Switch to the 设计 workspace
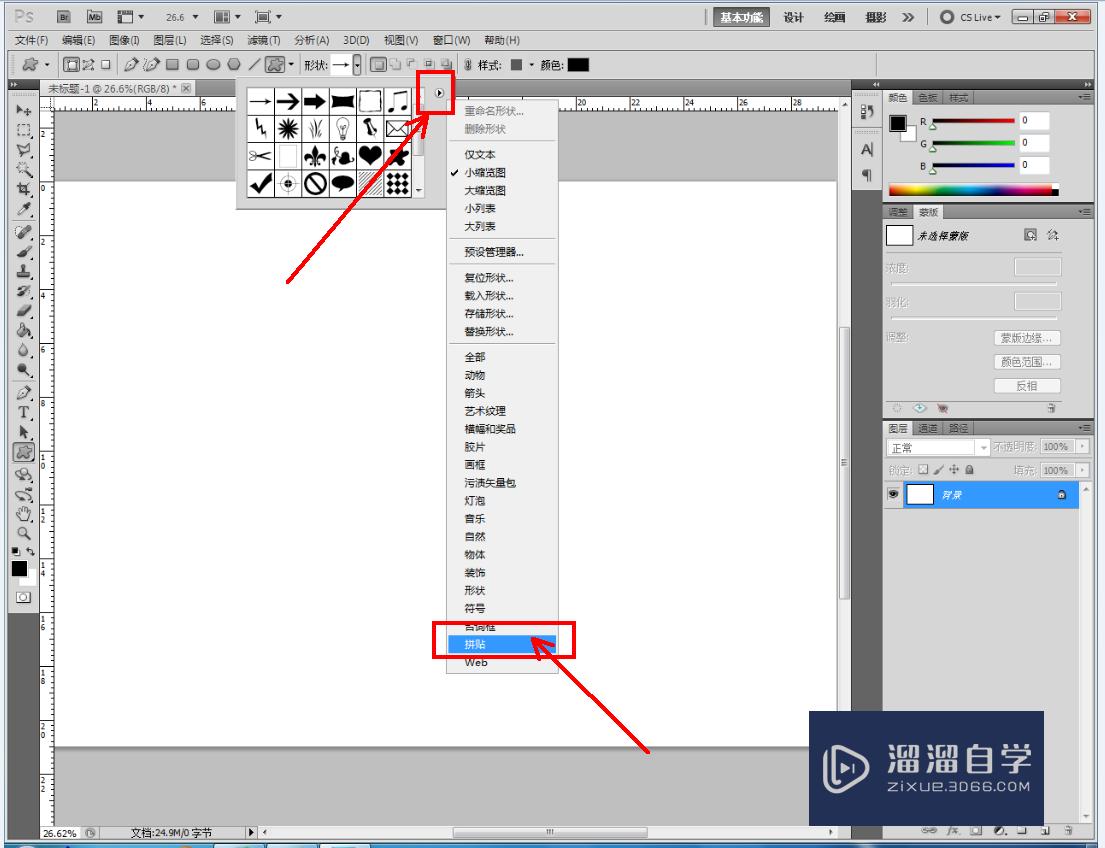 tap(794, 17)
